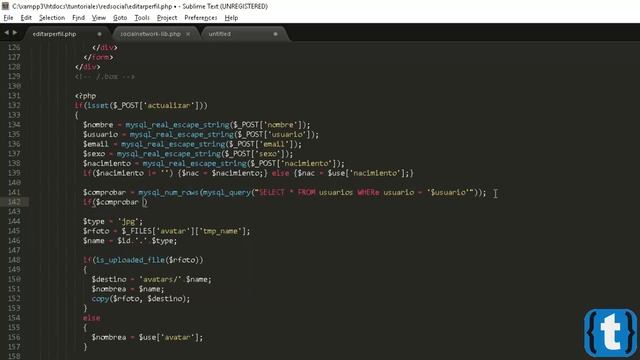640x360 pixels.
Task: Click the <?php opening tag
Action: 85,96
